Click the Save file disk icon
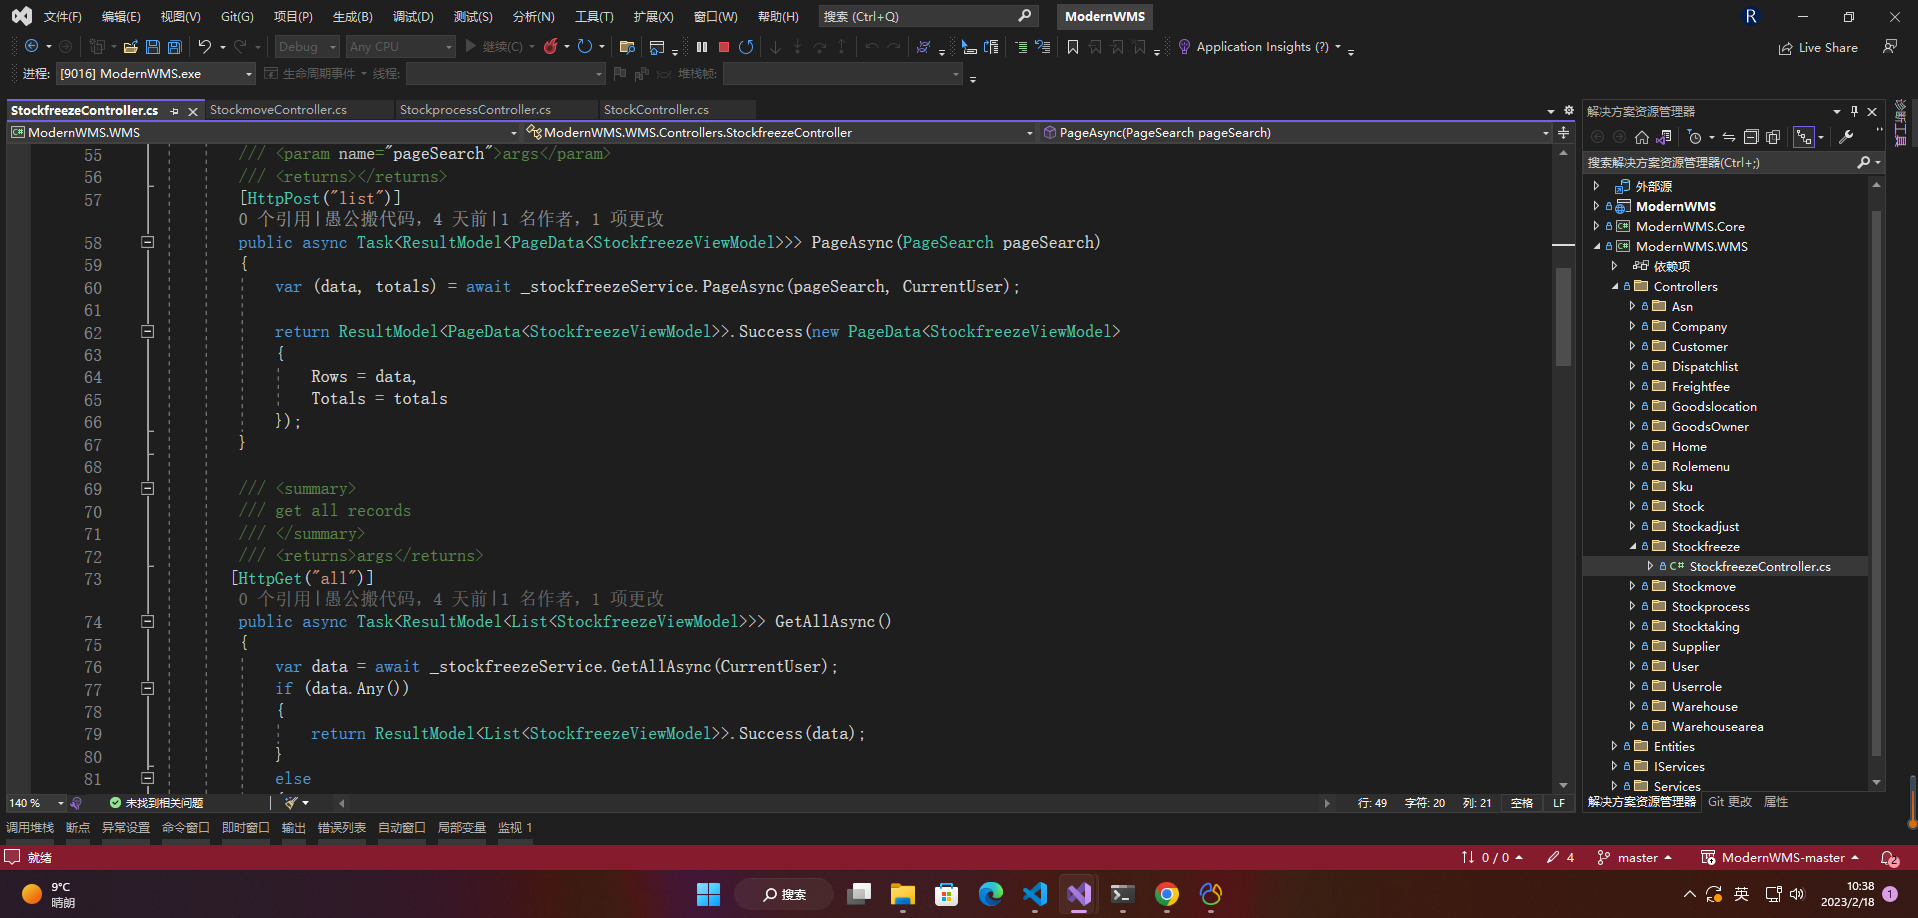 coord(153,46)
